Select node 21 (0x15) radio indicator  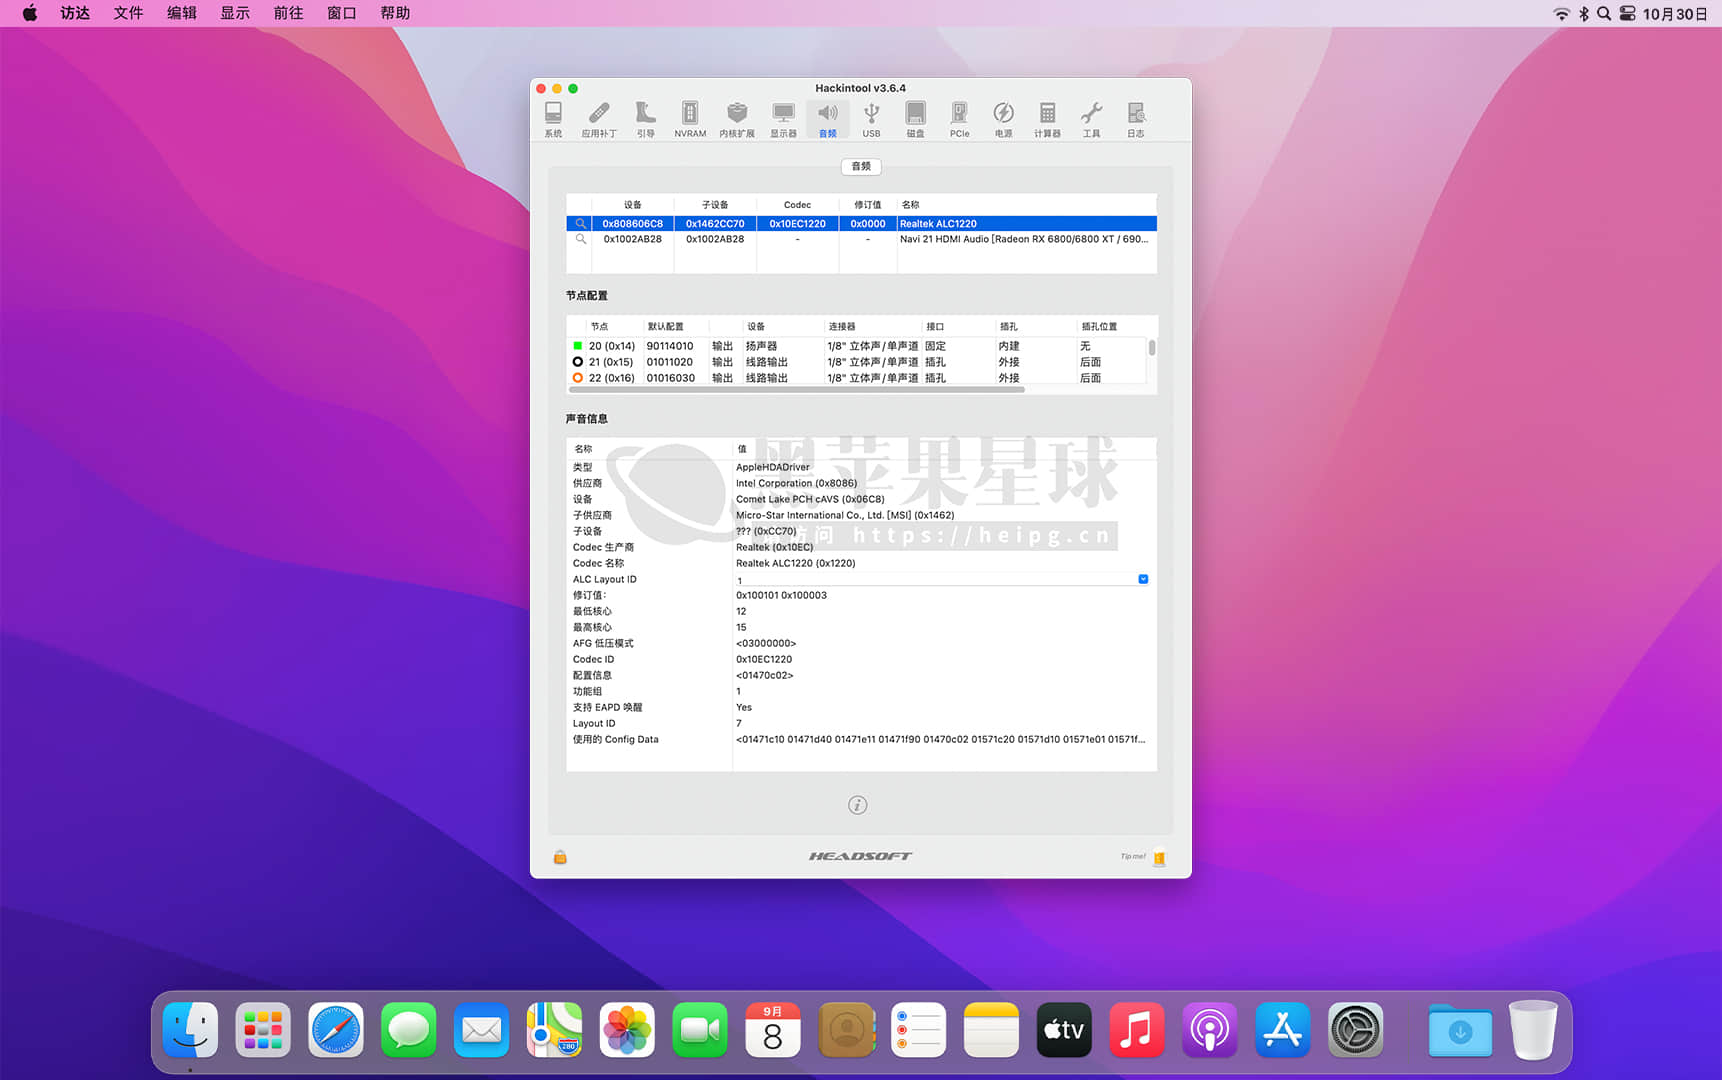click(x=578, y=362)
